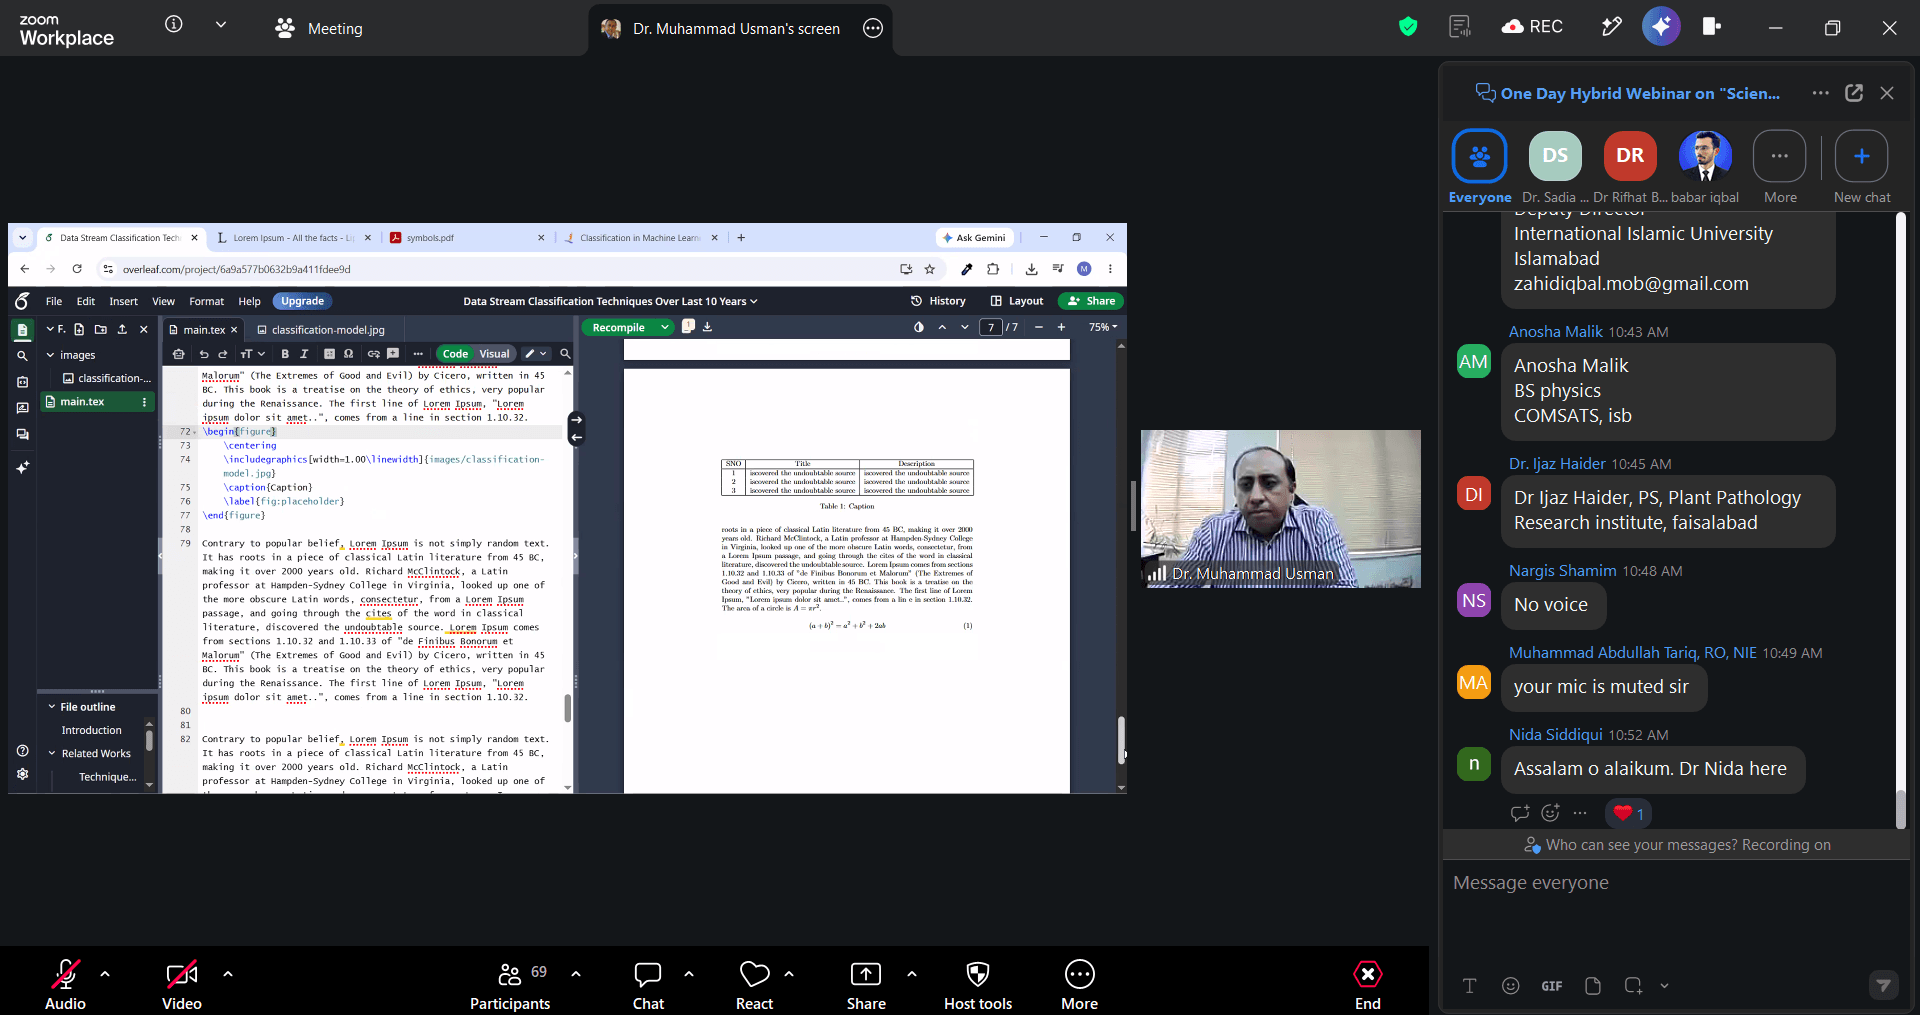Image resolution: width=1920 pixels, height=1015 pixels.
Task: Switch to the Meeting tab
Action: pyautogui.click(x=319, y=28)
